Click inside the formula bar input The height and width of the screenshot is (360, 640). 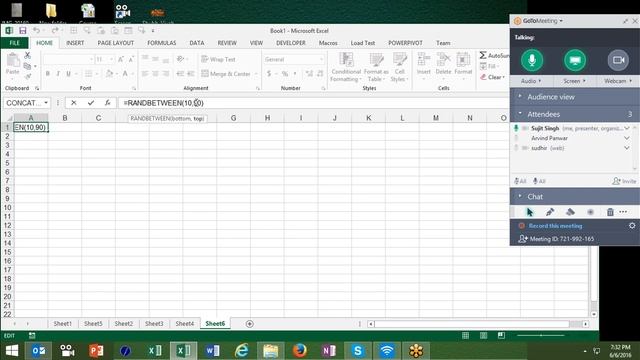pyautogui.click(x=312, y=103)
